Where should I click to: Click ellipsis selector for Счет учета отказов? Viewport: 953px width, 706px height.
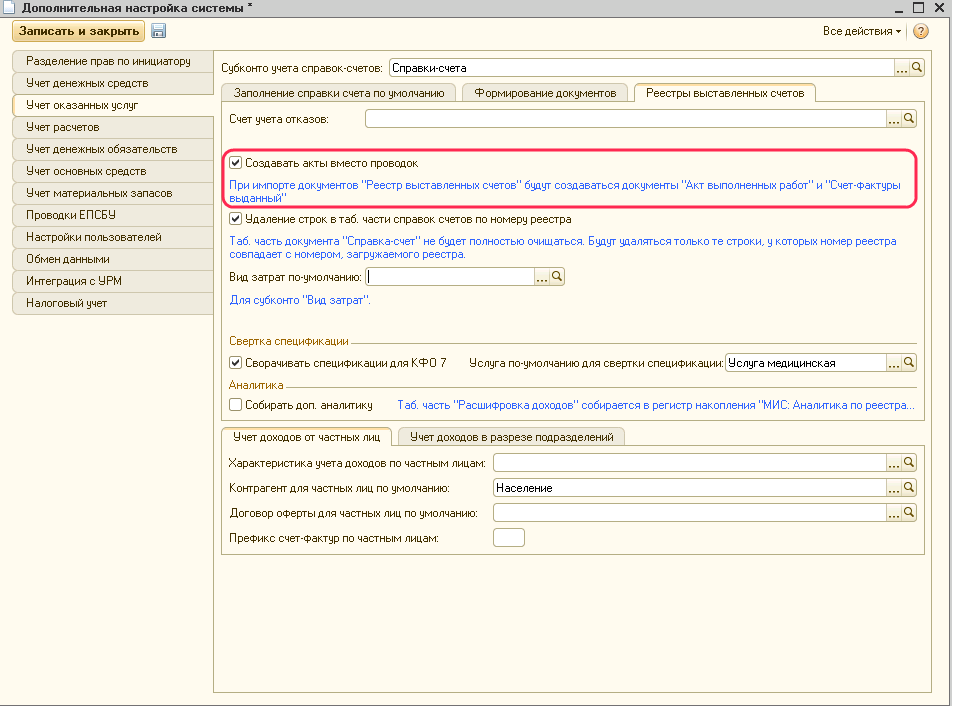click(x=894, y=119)
